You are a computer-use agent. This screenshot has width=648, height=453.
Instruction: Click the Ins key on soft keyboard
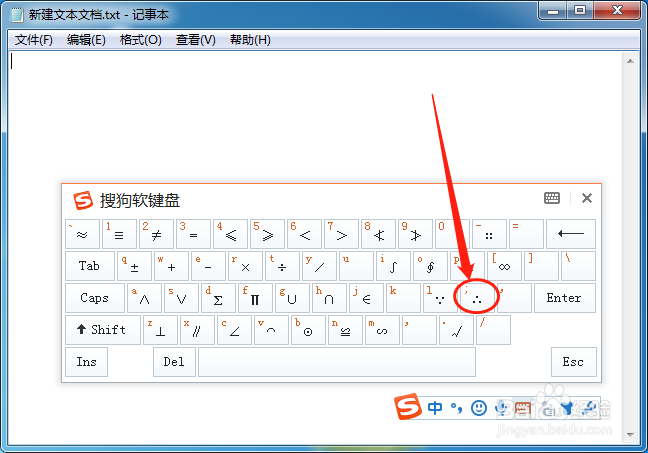(86, 362)
